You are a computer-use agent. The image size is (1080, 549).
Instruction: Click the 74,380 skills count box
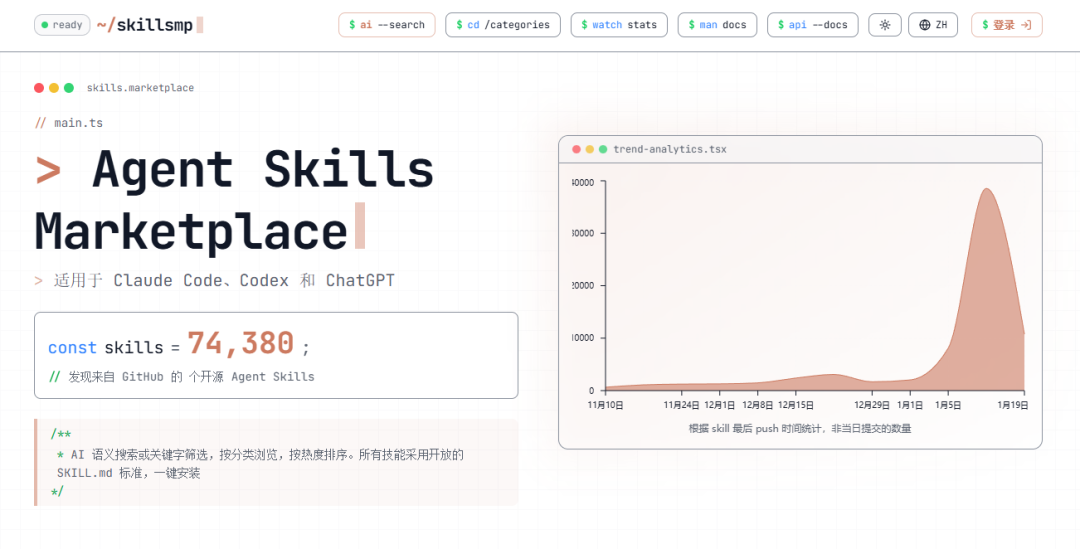pos(276,355)
